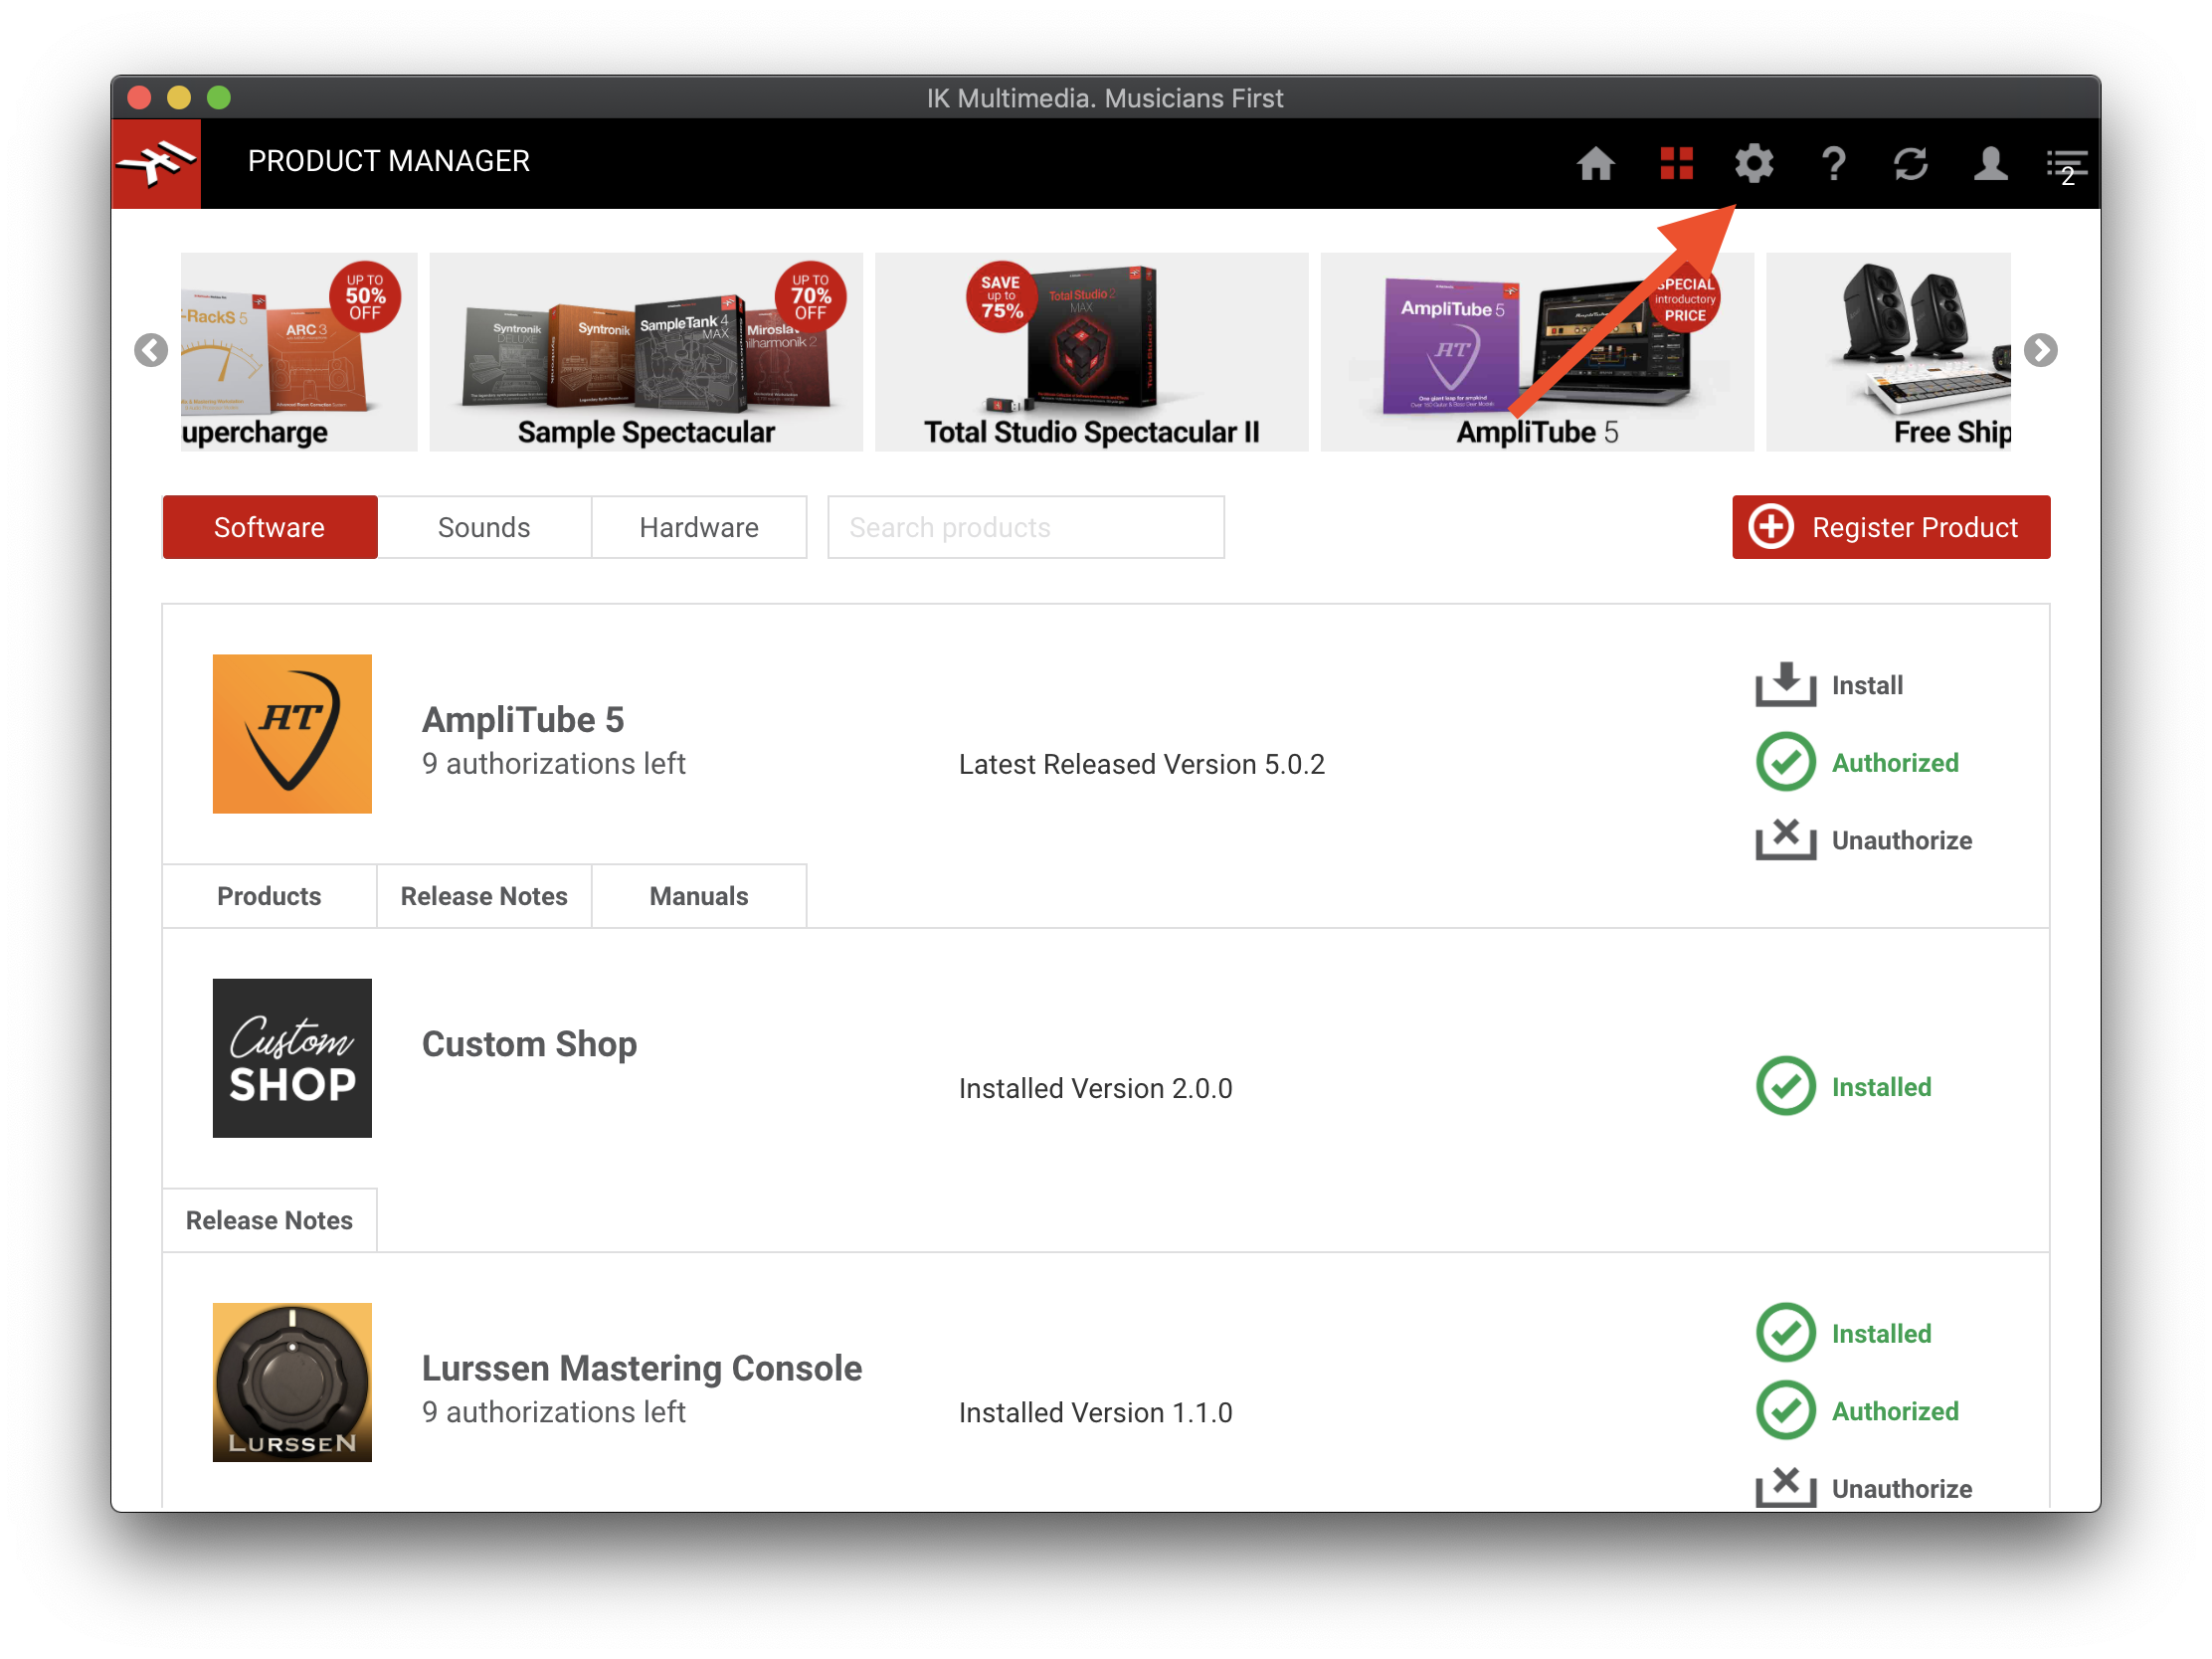This screenshot has width=2212, height=1659.
Task: Click the Lurssen knob product logo
Action: tap(292, 1382)
